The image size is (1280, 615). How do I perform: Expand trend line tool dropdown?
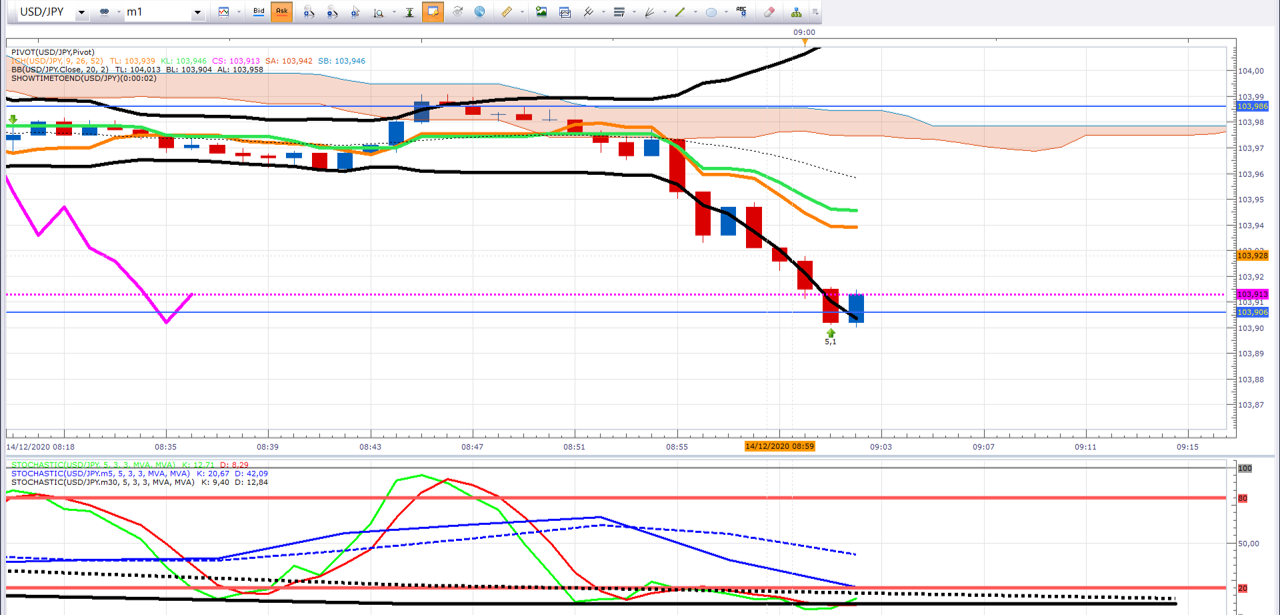click(x=695, y=12)
